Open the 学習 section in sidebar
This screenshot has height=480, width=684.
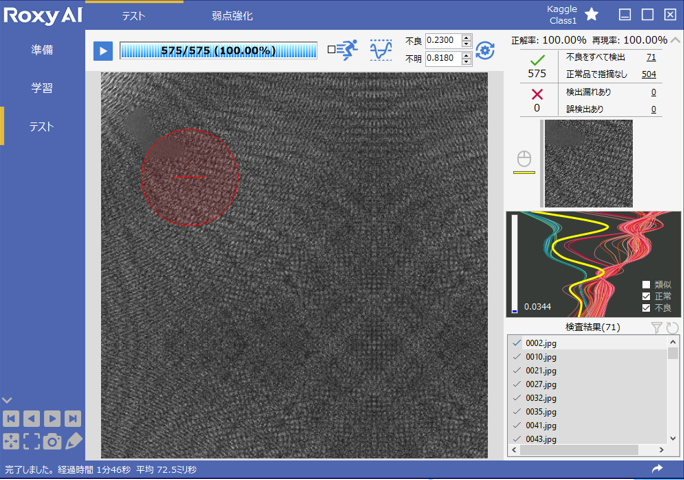point(42,88)
